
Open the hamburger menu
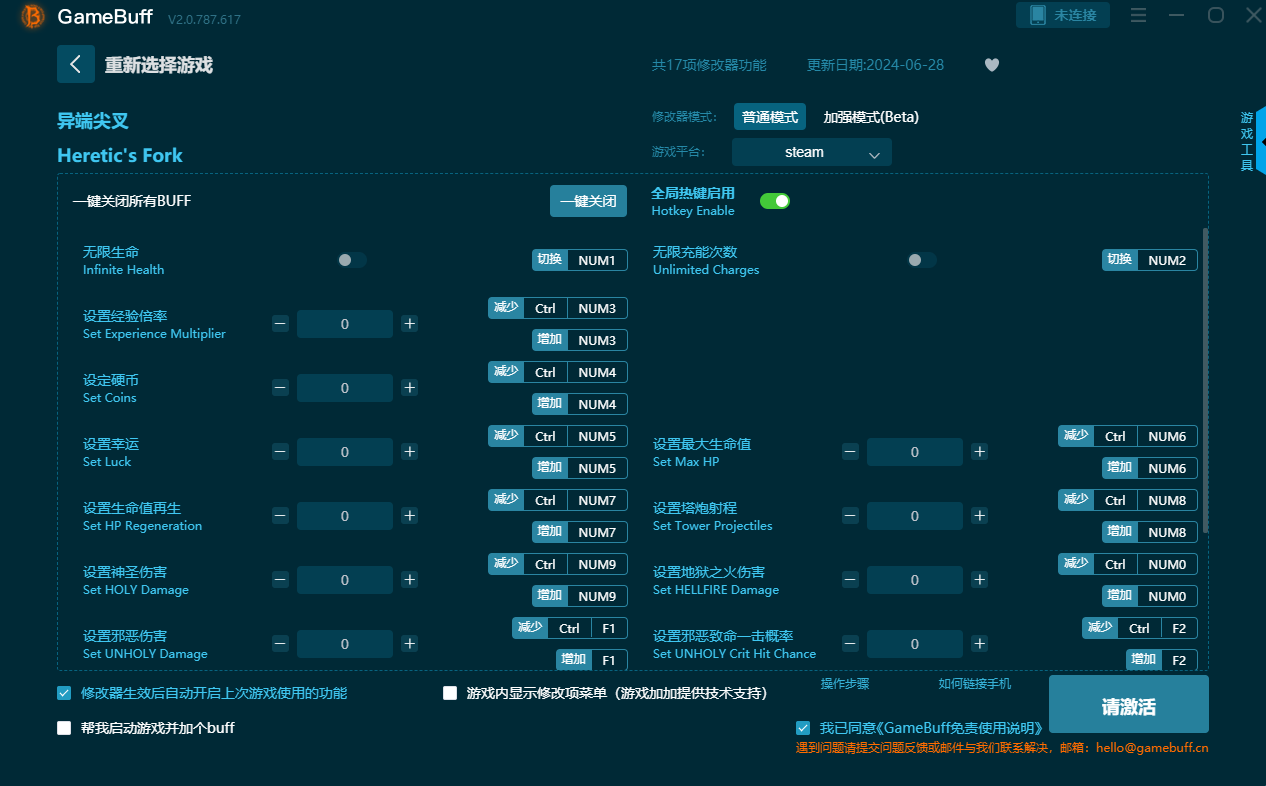point(1138,15)
